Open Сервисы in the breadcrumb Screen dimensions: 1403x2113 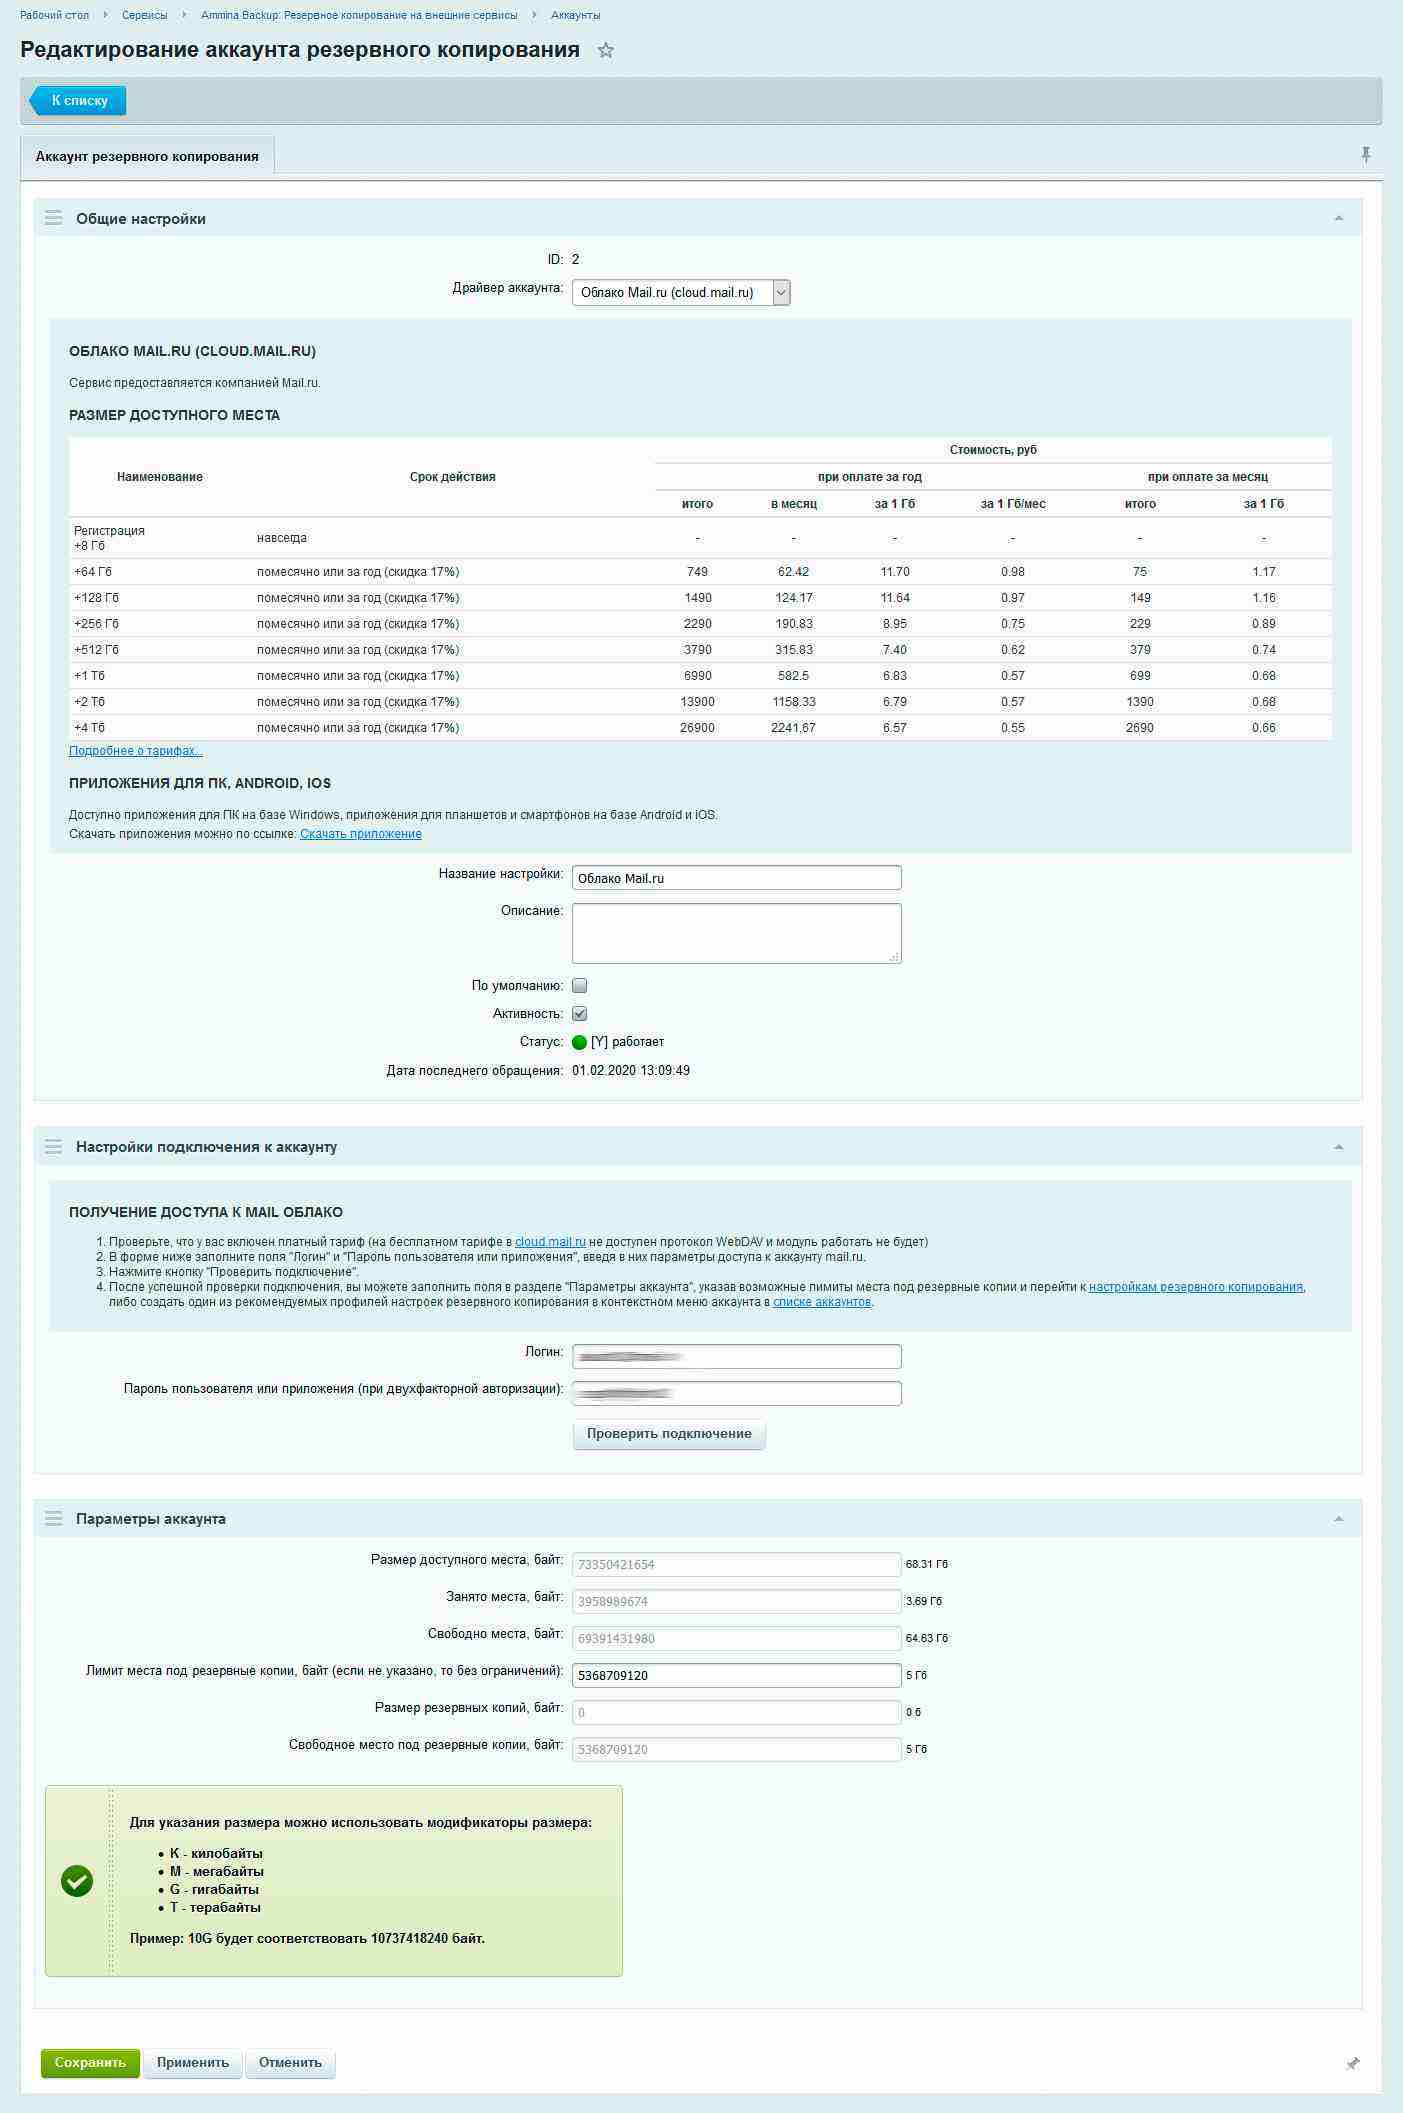[144, 15]
